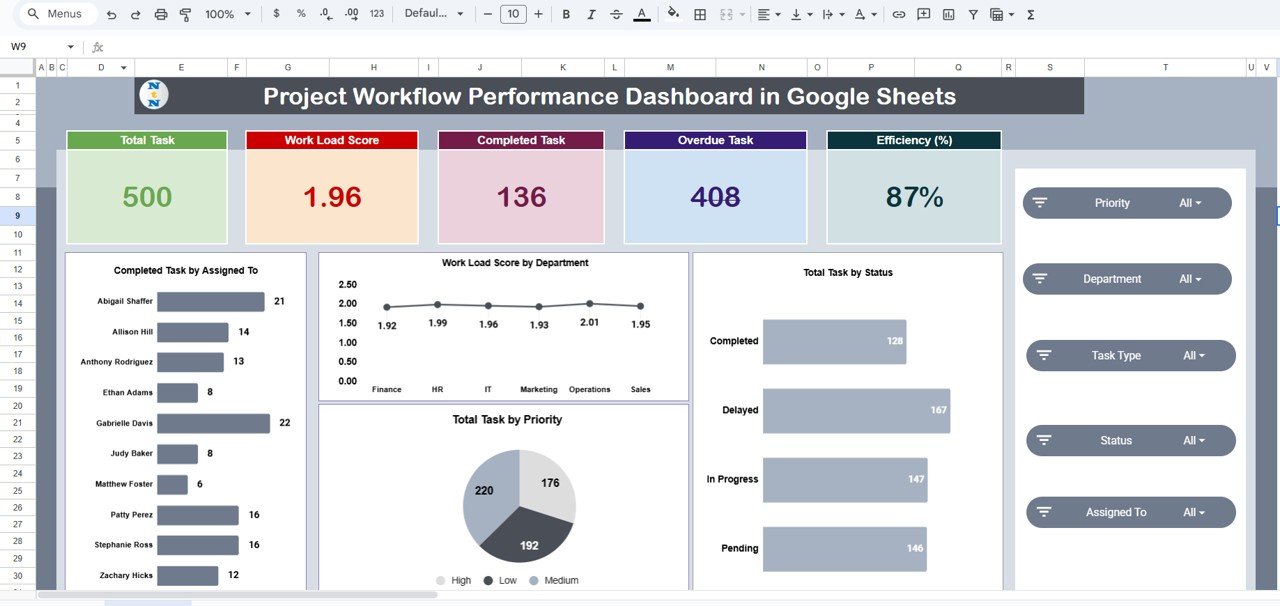This screenshot has width=1280, height=606.
Task: Toggle strikethrough formatting
Action: click(616, 14)
